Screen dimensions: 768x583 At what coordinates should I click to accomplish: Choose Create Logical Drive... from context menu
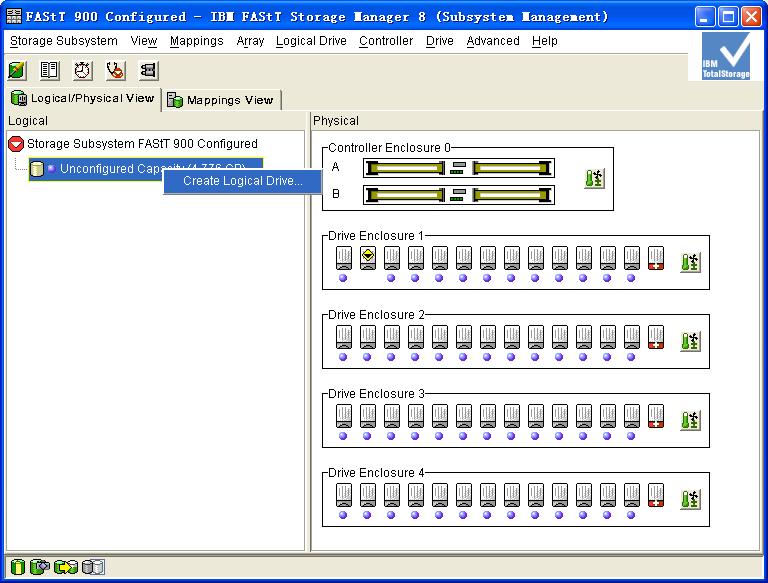pyautogui.click(x=242, y=181)
